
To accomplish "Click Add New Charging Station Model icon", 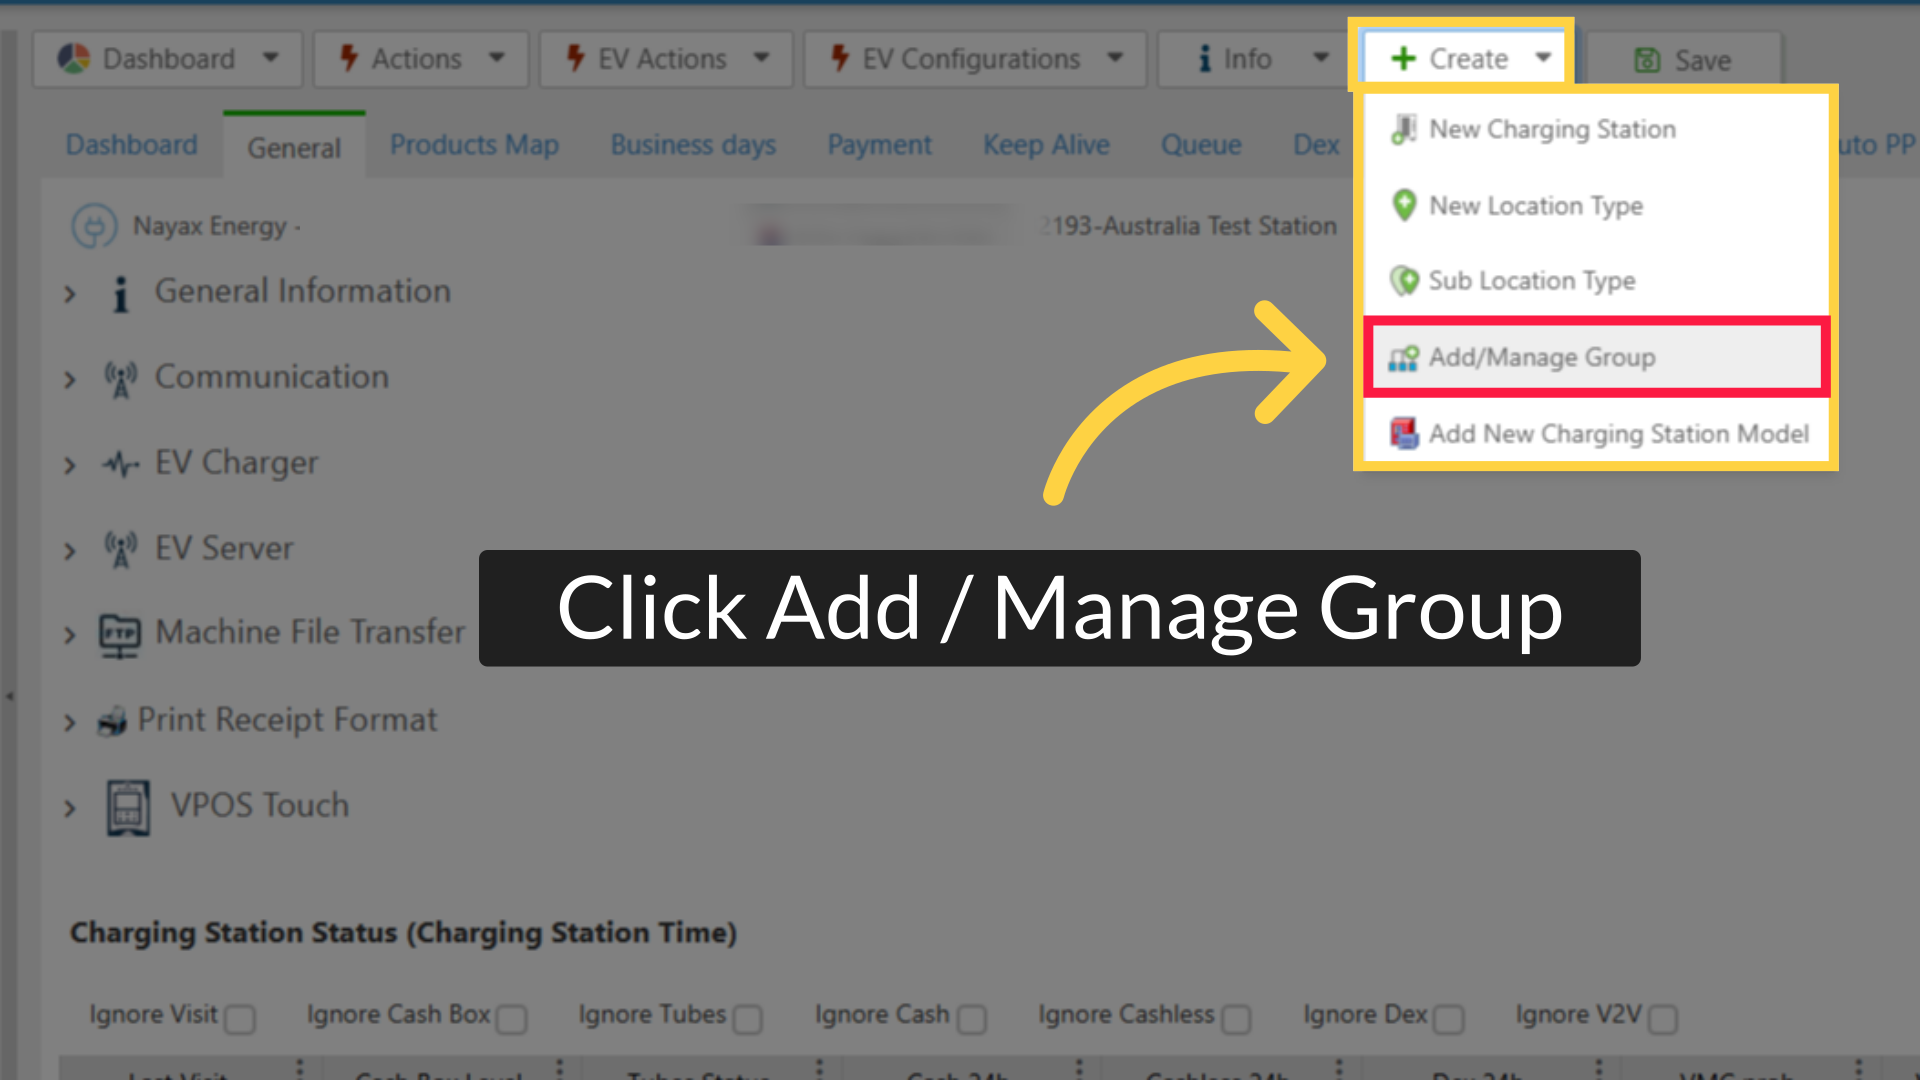I will (1404, 434).
